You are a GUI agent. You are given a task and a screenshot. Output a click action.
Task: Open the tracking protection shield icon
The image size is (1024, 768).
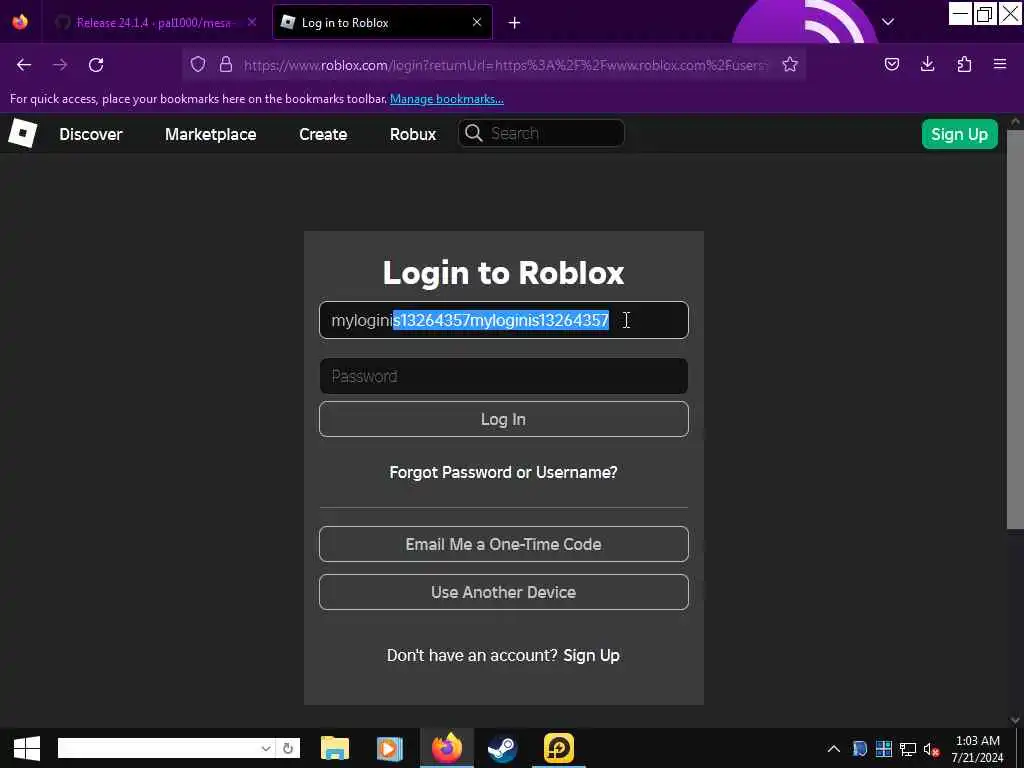(x=198, y=64)
